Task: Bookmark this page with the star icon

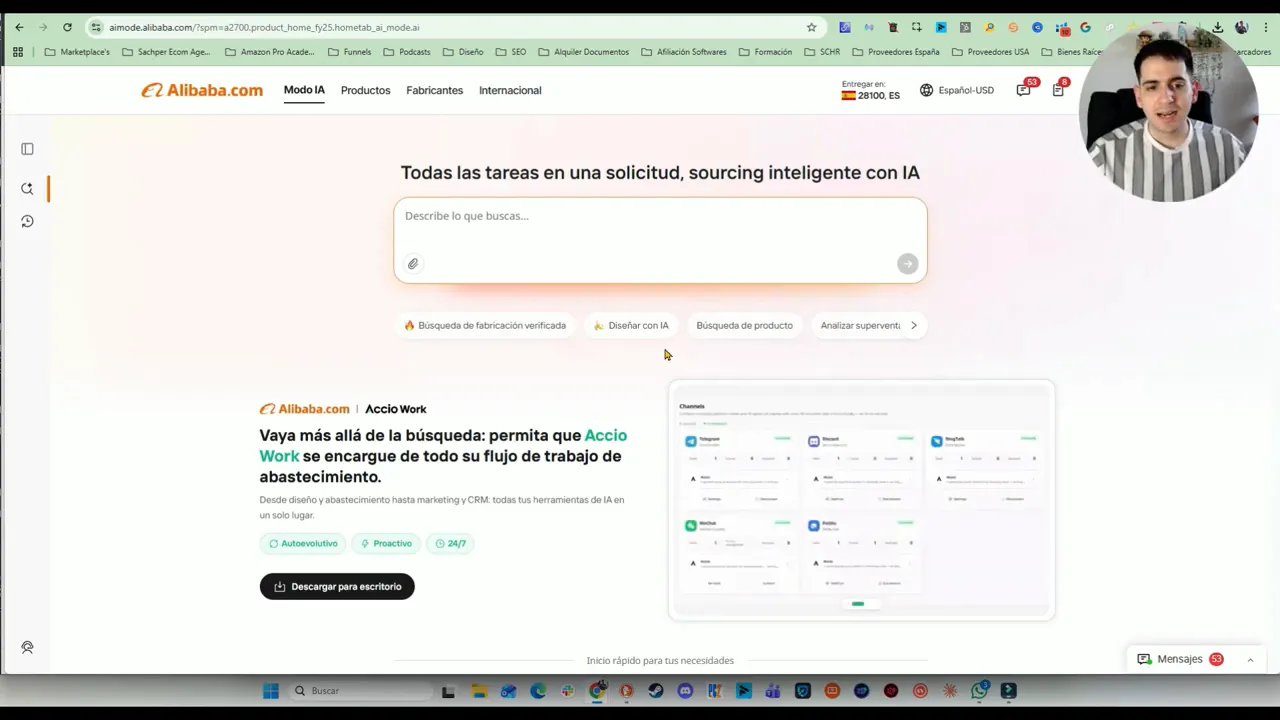Action: click(811, 27)
